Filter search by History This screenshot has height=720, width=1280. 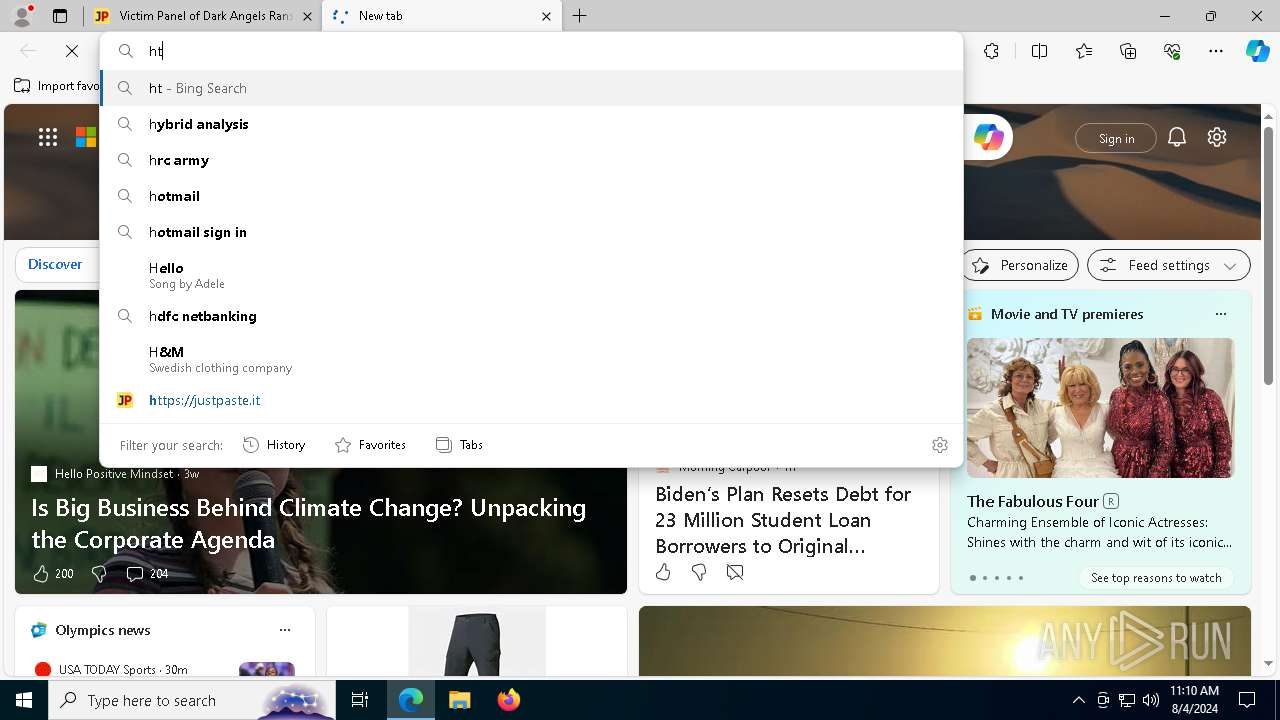(x=274, y=445)
